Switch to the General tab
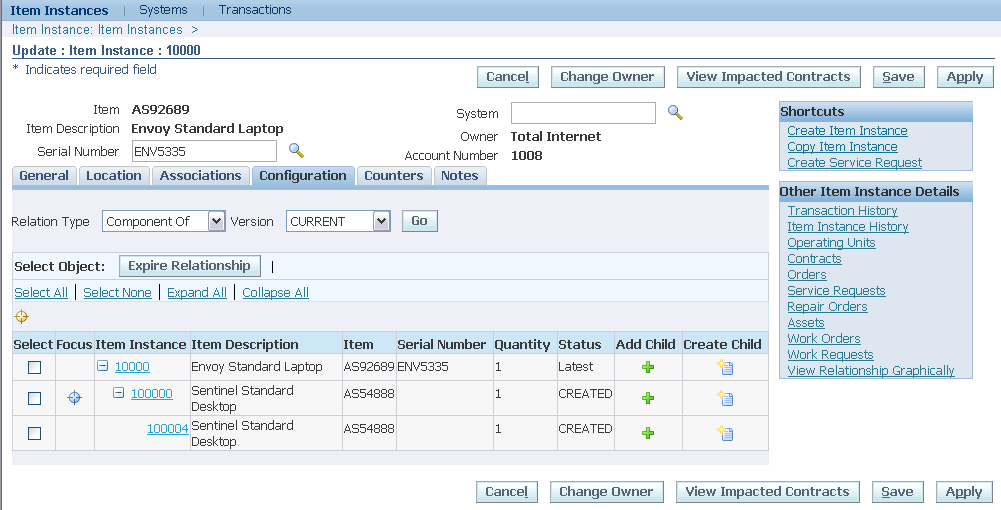Image resolution: width=1001 pixels, height=510 pixels. 44,176
